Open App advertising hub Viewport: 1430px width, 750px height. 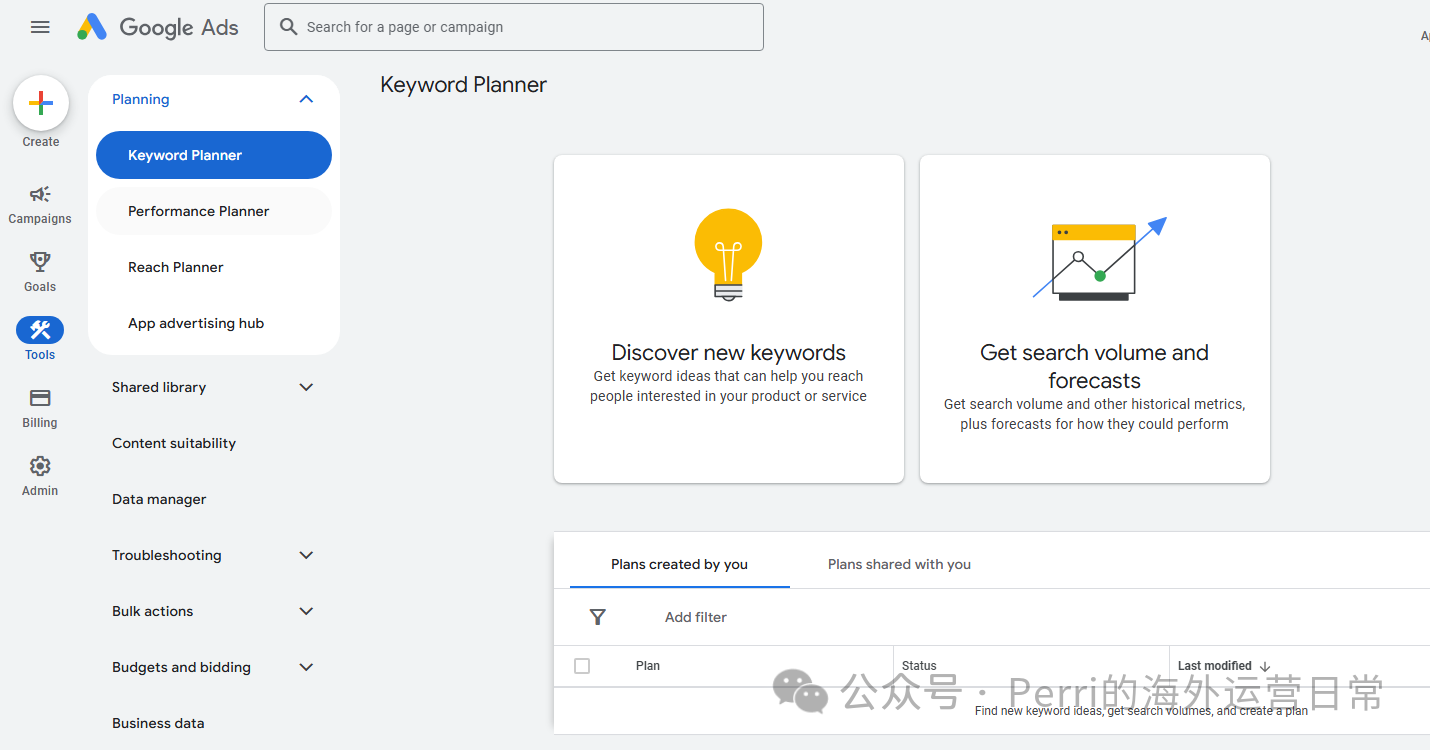click(214, 323)
